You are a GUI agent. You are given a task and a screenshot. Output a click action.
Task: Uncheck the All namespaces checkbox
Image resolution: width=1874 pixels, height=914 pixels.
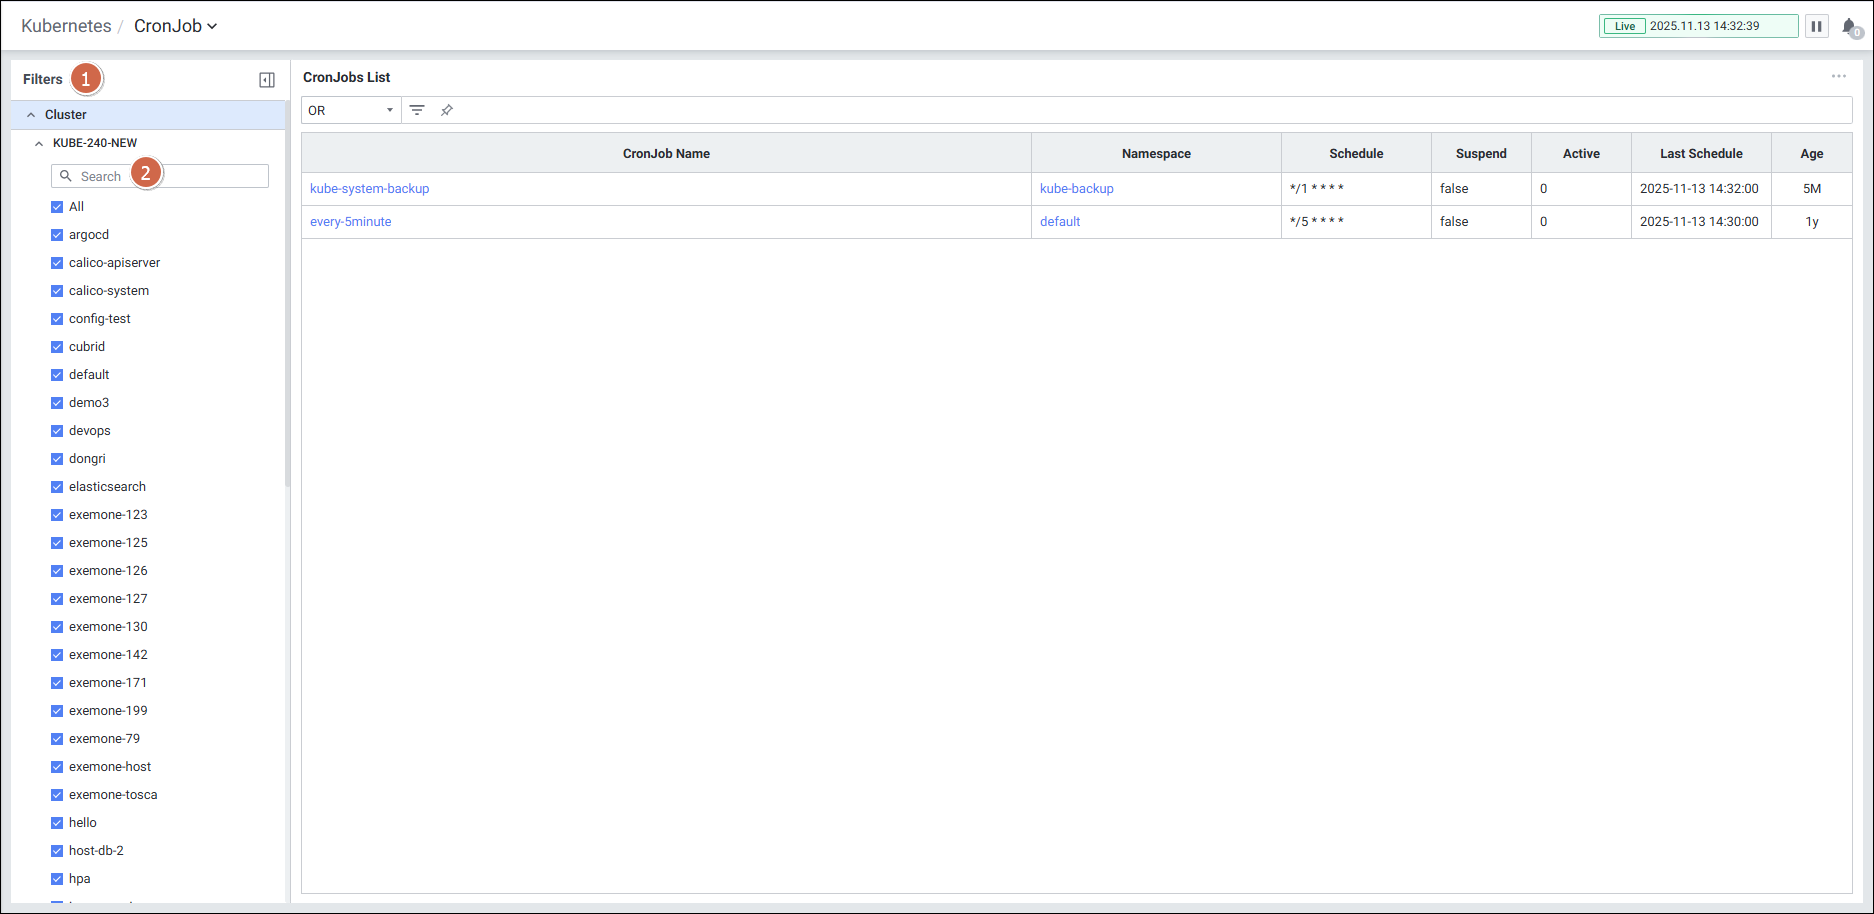click(x=57, y=207)
